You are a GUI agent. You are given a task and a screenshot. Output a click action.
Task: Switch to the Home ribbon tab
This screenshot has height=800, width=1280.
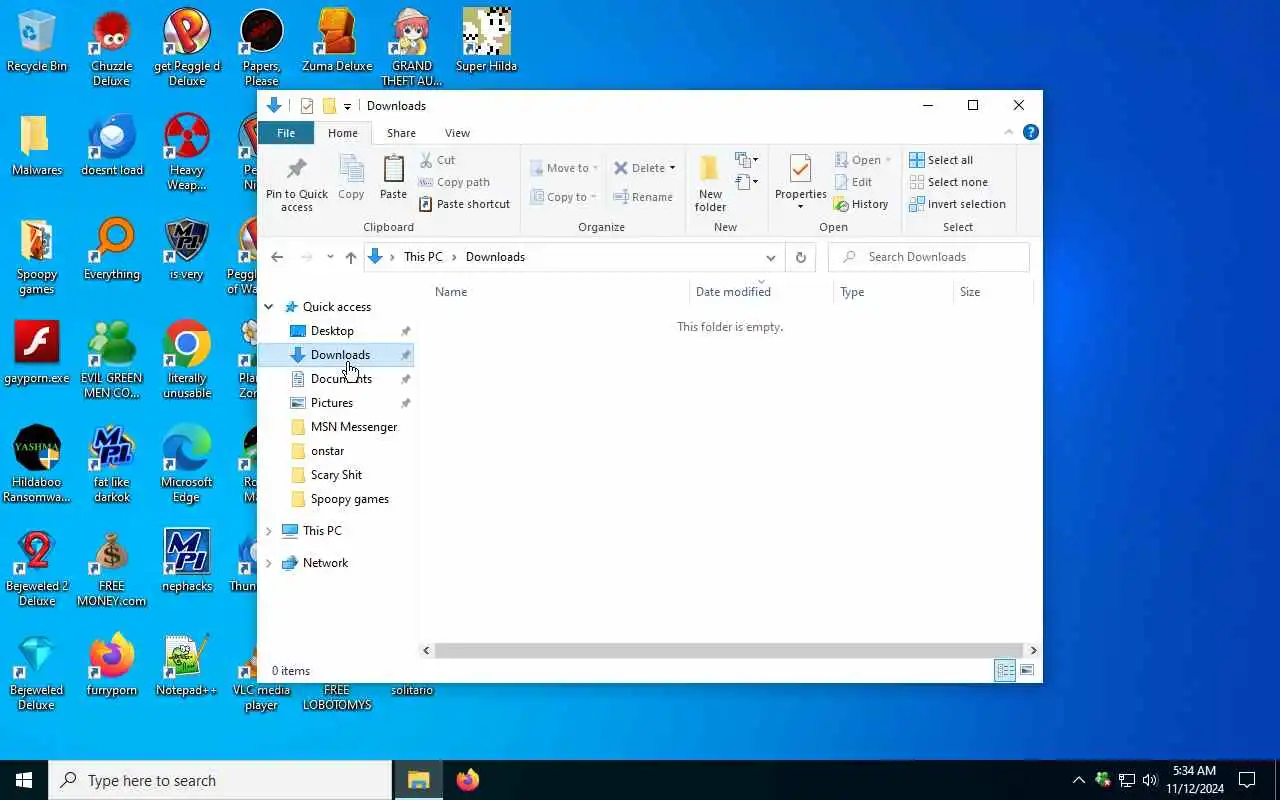[343, 133]
